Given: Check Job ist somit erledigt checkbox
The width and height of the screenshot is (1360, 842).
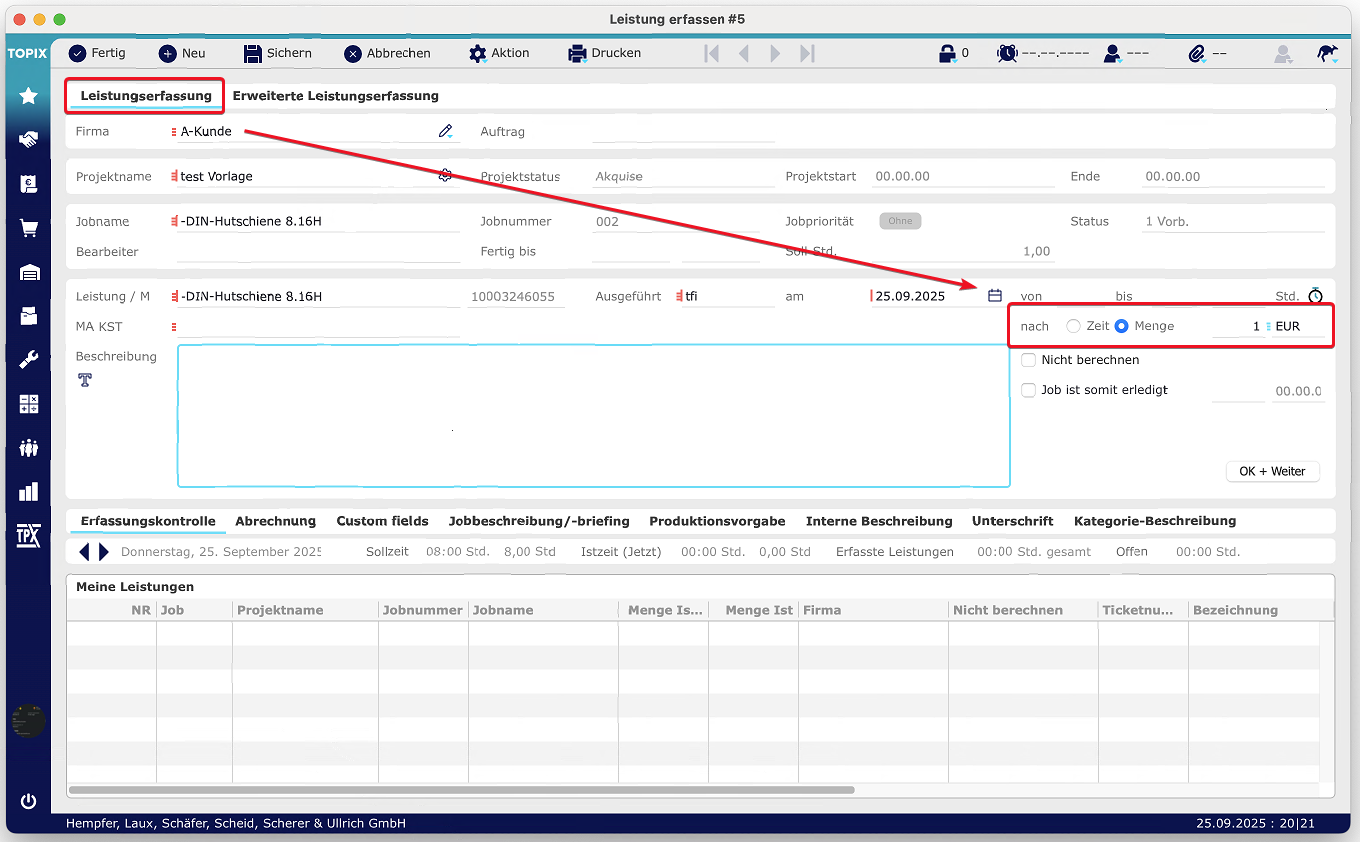Looking at the screenshot, I should click(x=1028, y=390).
